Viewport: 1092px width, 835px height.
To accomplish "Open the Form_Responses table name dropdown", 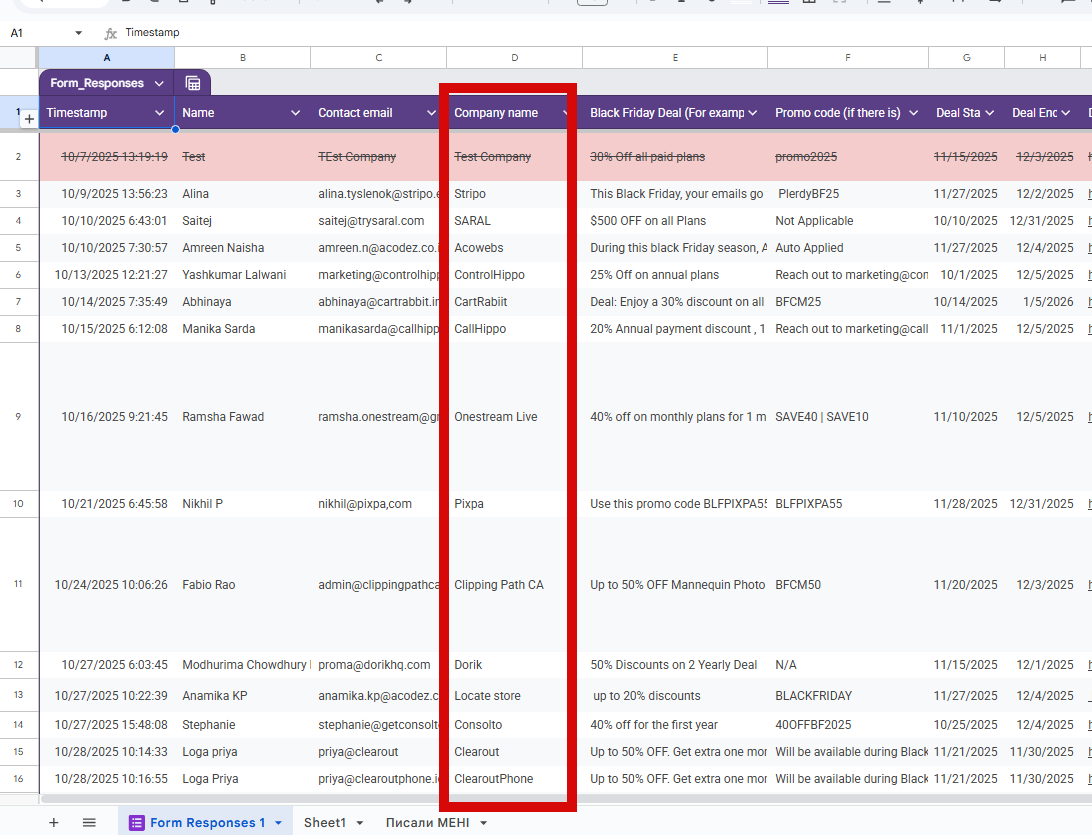I will (x=159, y=83).
